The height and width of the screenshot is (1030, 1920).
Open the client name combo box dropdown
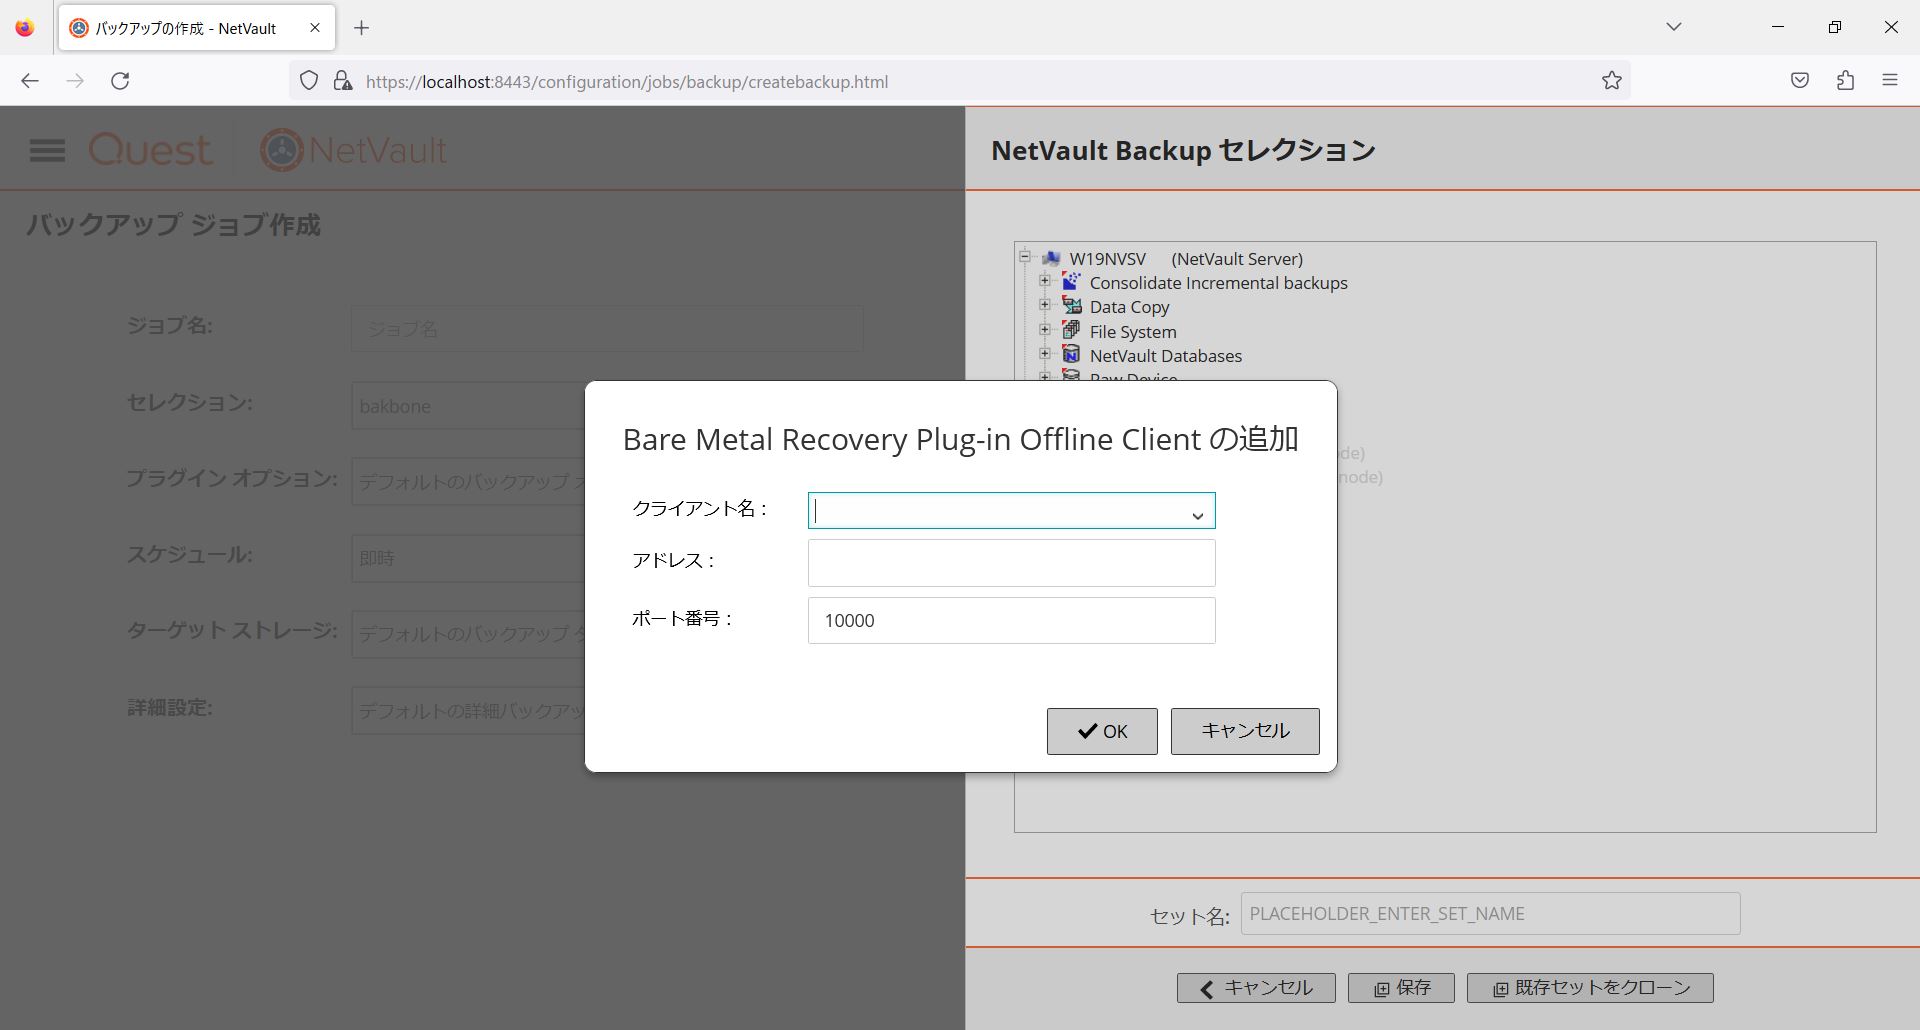click(x=1196, y=514)
